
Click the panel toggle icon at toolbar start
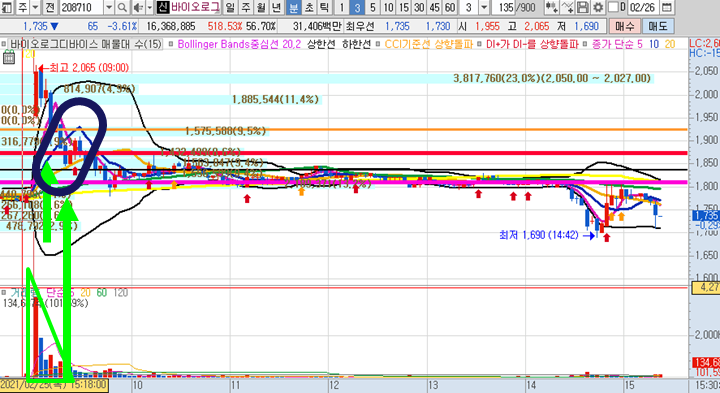click(7, 7)
